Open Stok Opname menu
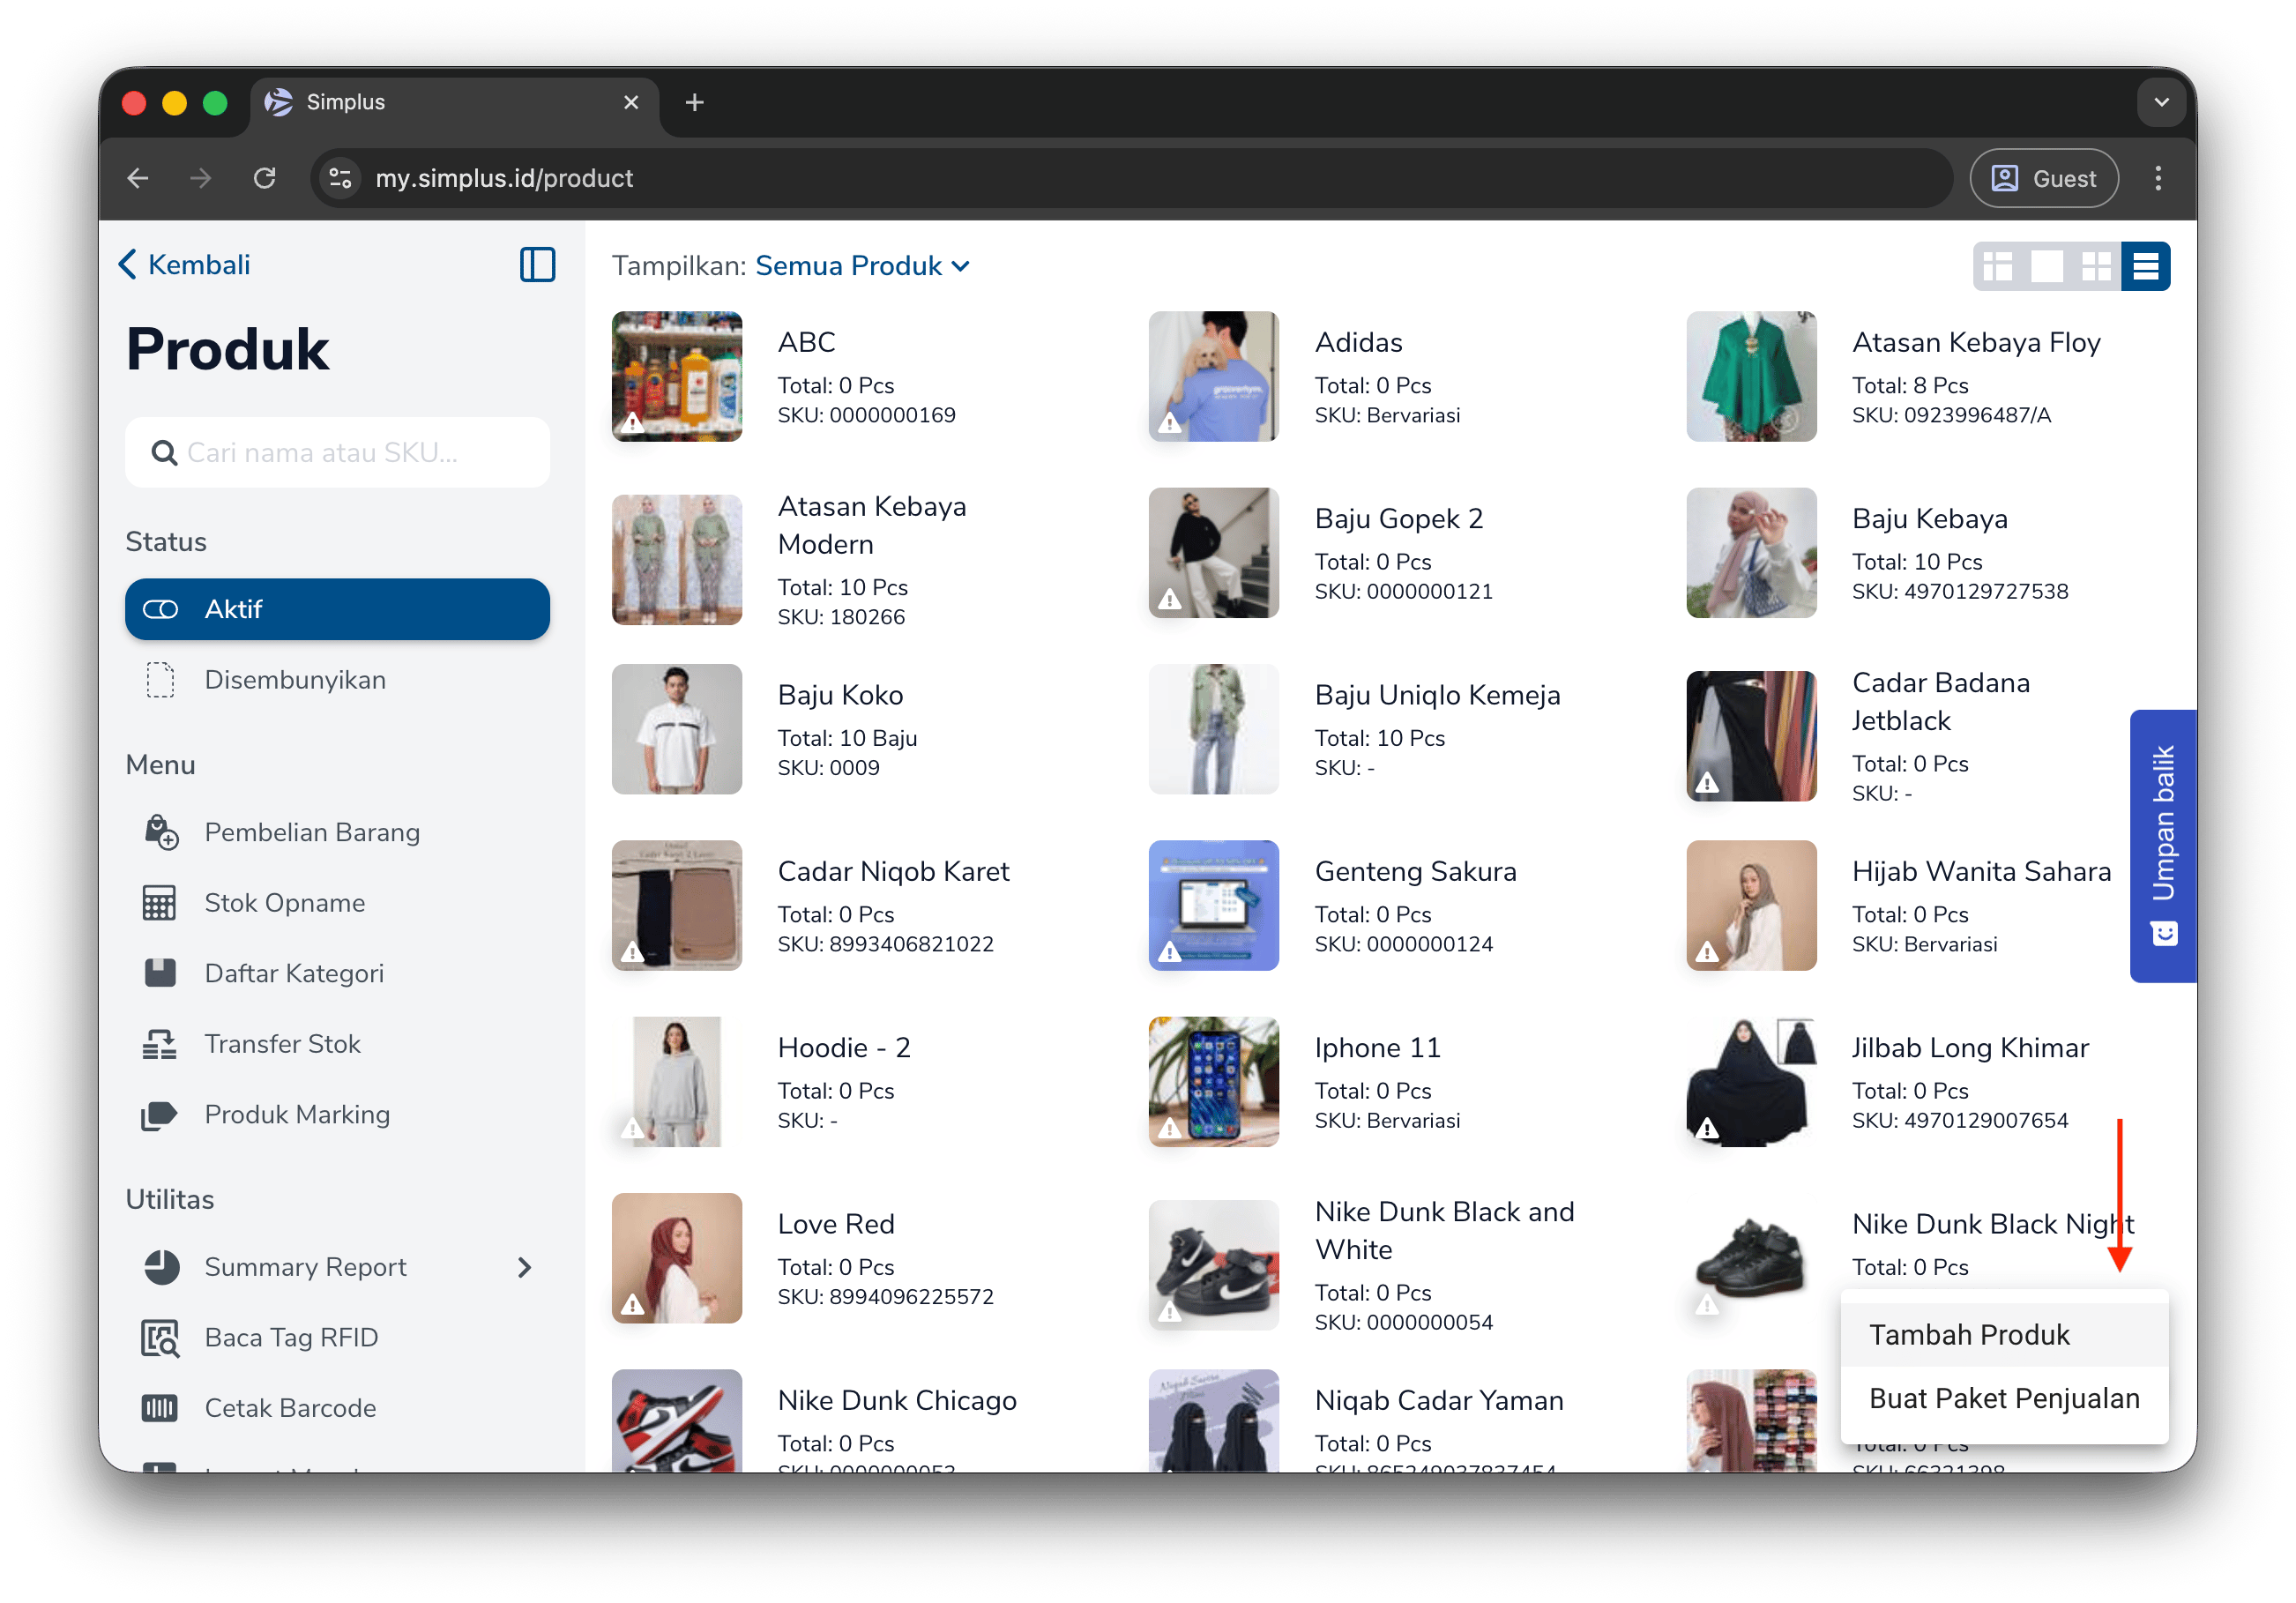Viewport: 2296px width, 1603px height. pyautogui.click(x=285, y=903)
